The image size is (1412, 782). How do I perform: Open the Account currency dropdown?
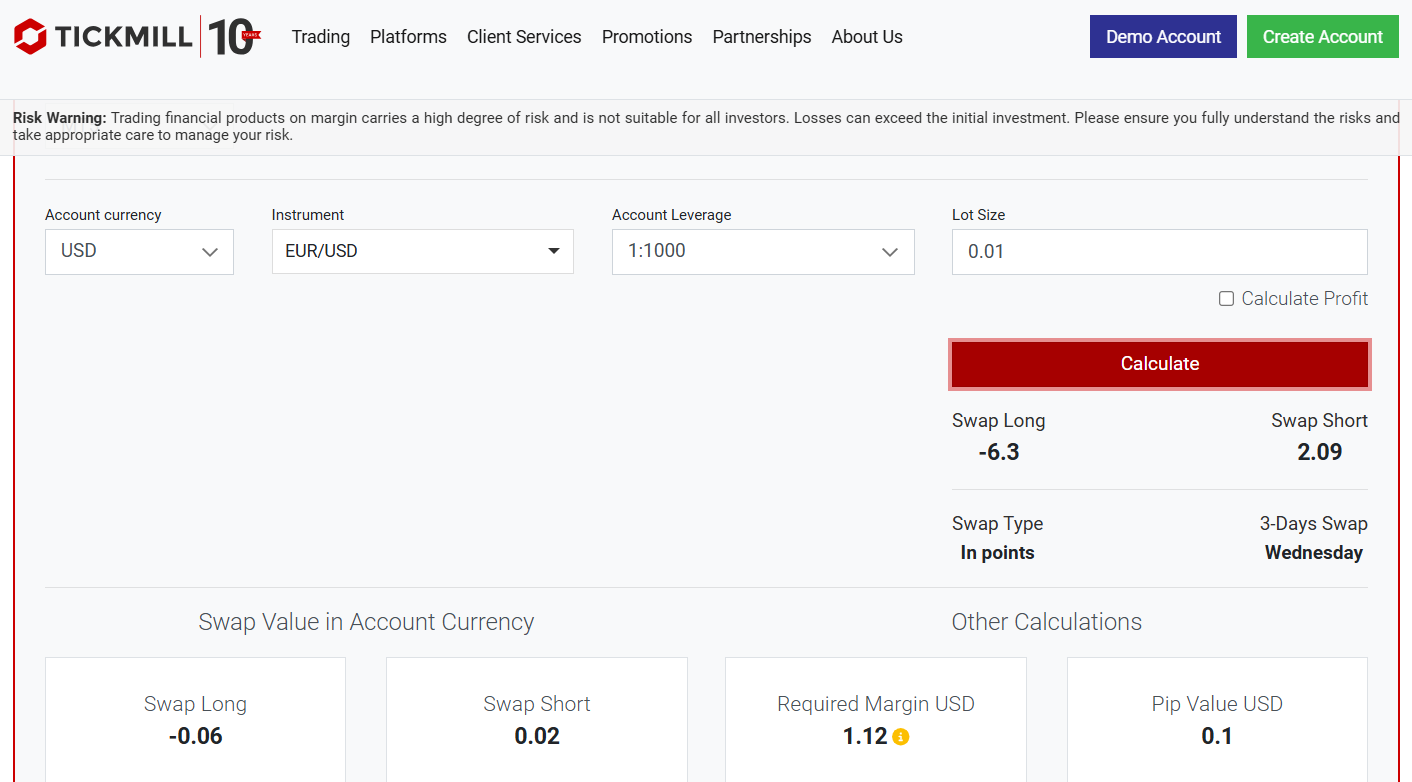(x=139, y=252)
